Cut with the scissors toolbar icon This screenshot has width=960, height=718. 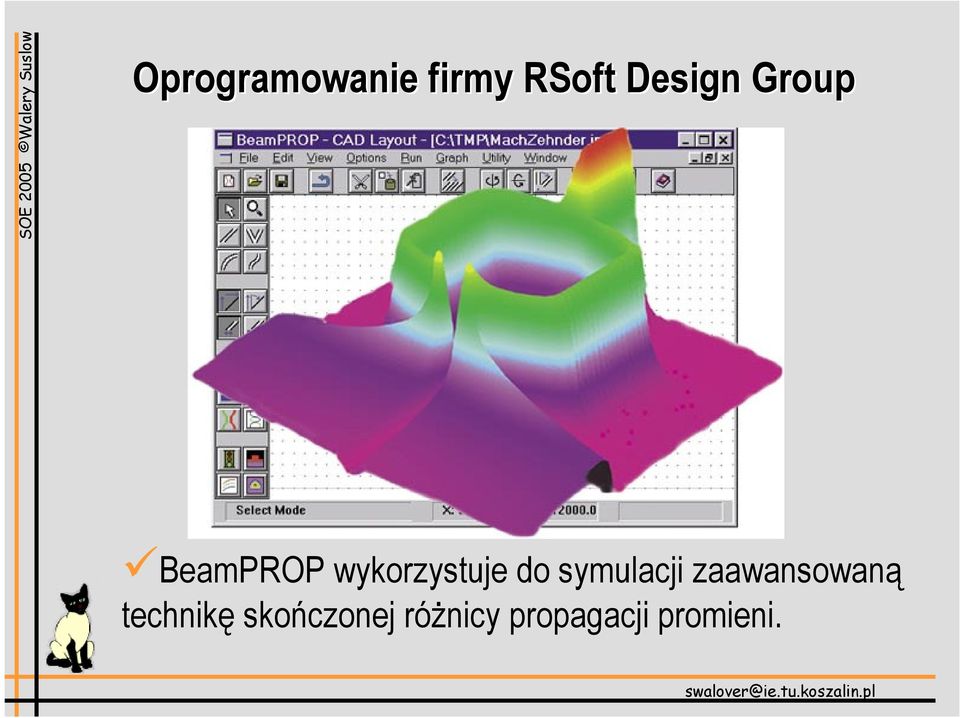point(360,181)
